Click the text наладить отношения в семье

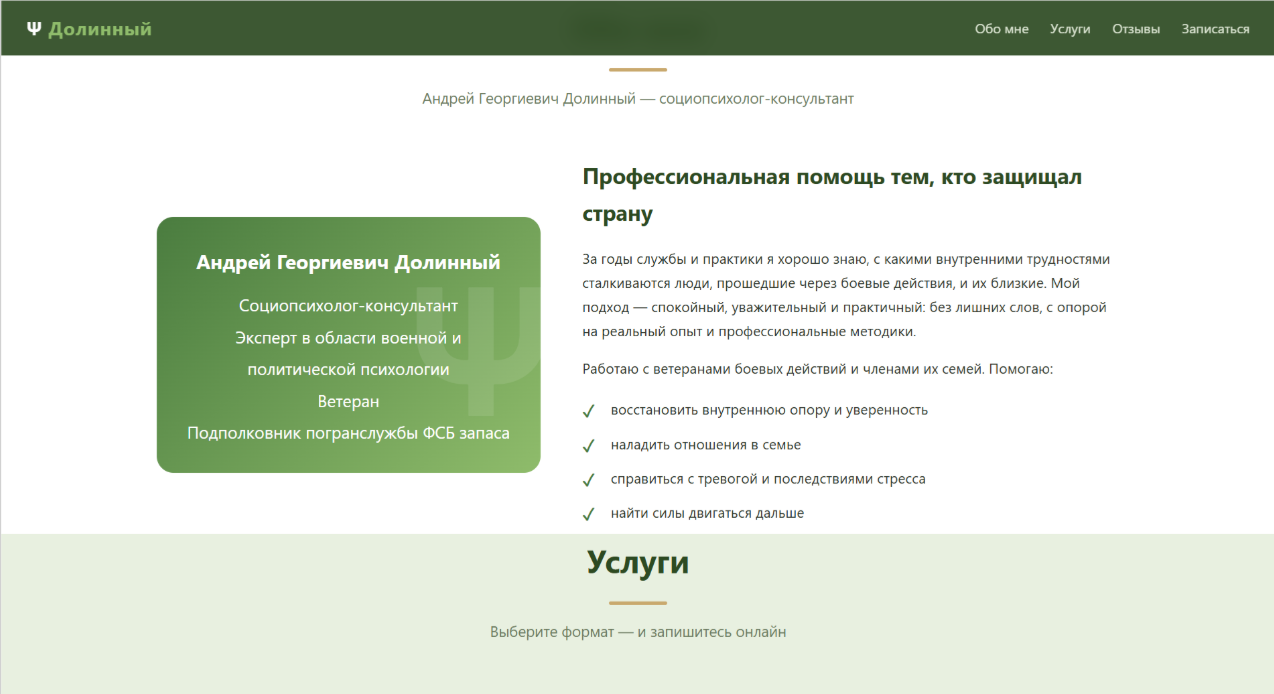click(706, 445)
